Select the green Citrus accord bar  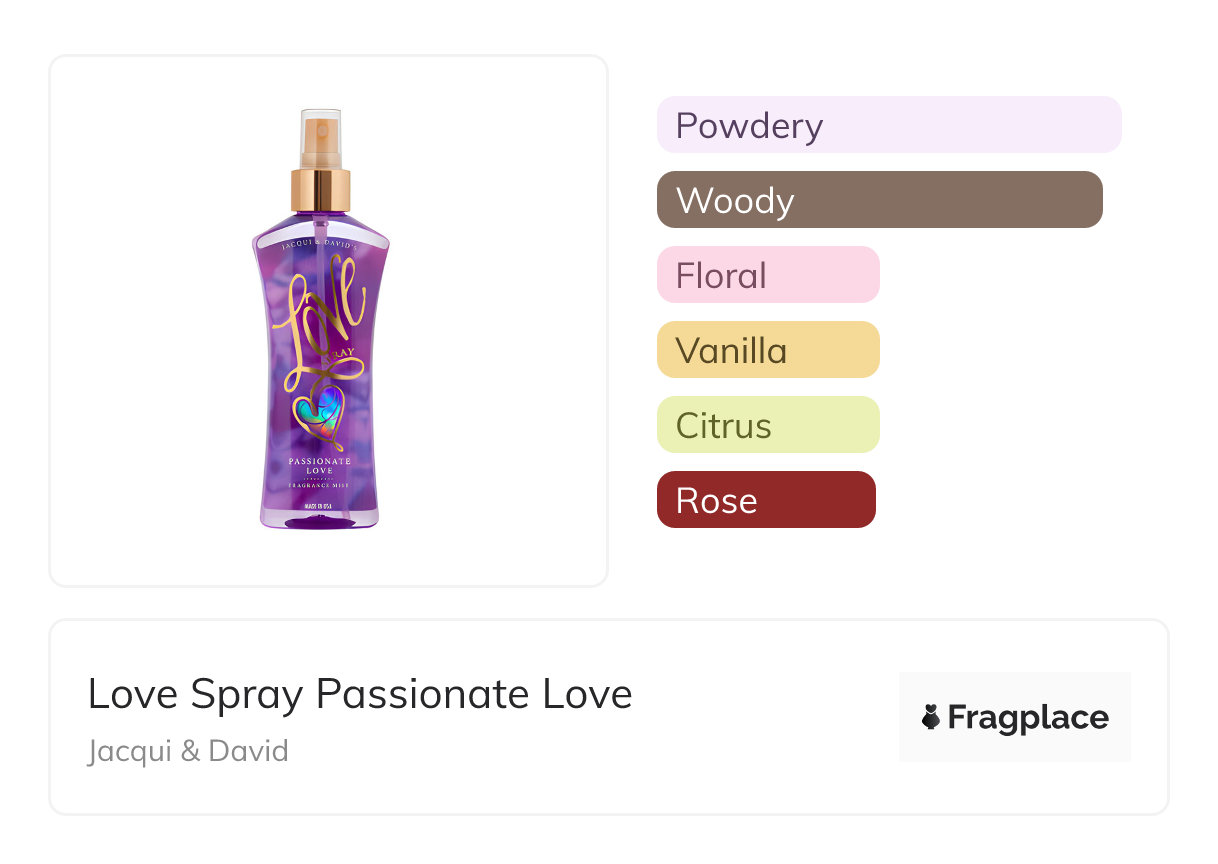(x=768, y=425)
